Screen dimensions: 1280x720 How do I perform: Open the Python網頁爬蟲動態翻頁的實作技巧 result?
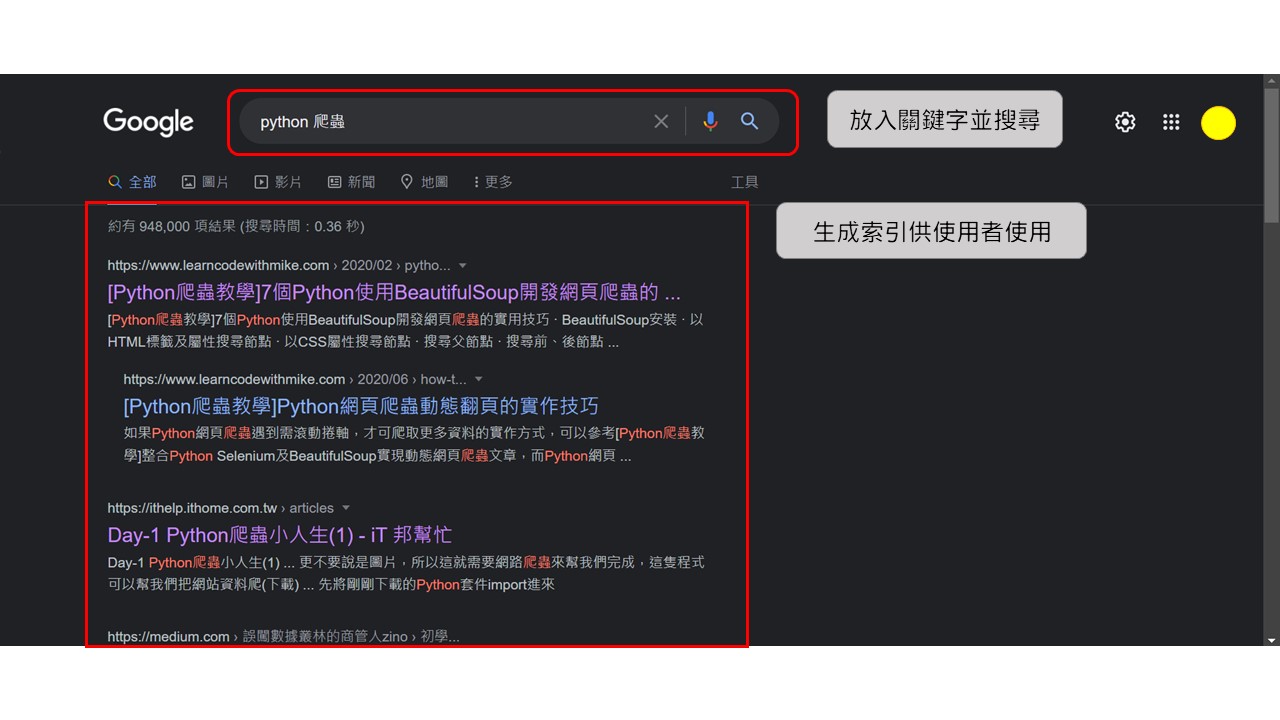(361, 406)
